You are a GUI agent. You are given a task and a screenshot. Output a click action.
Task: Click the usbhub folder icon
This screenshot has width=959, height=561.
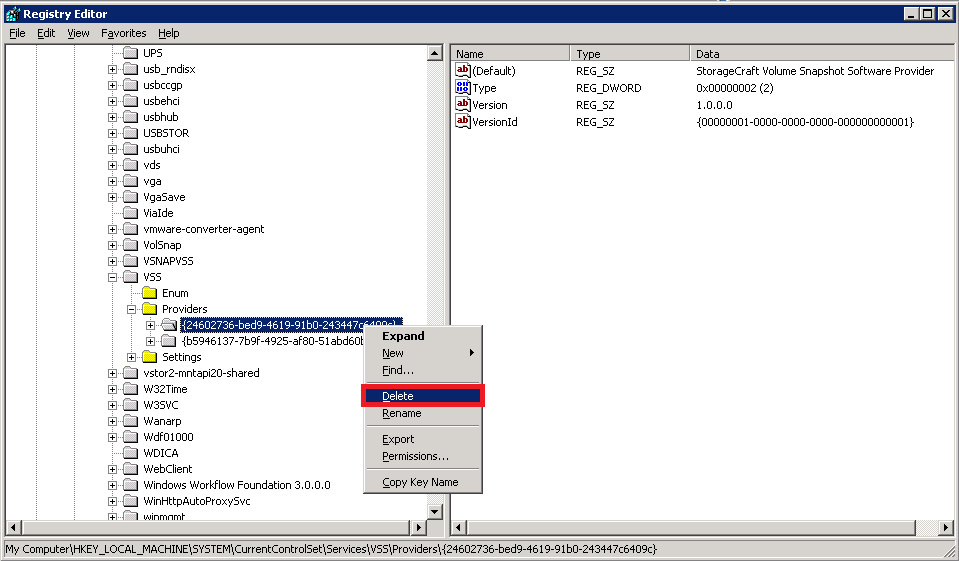coord(130,116)
